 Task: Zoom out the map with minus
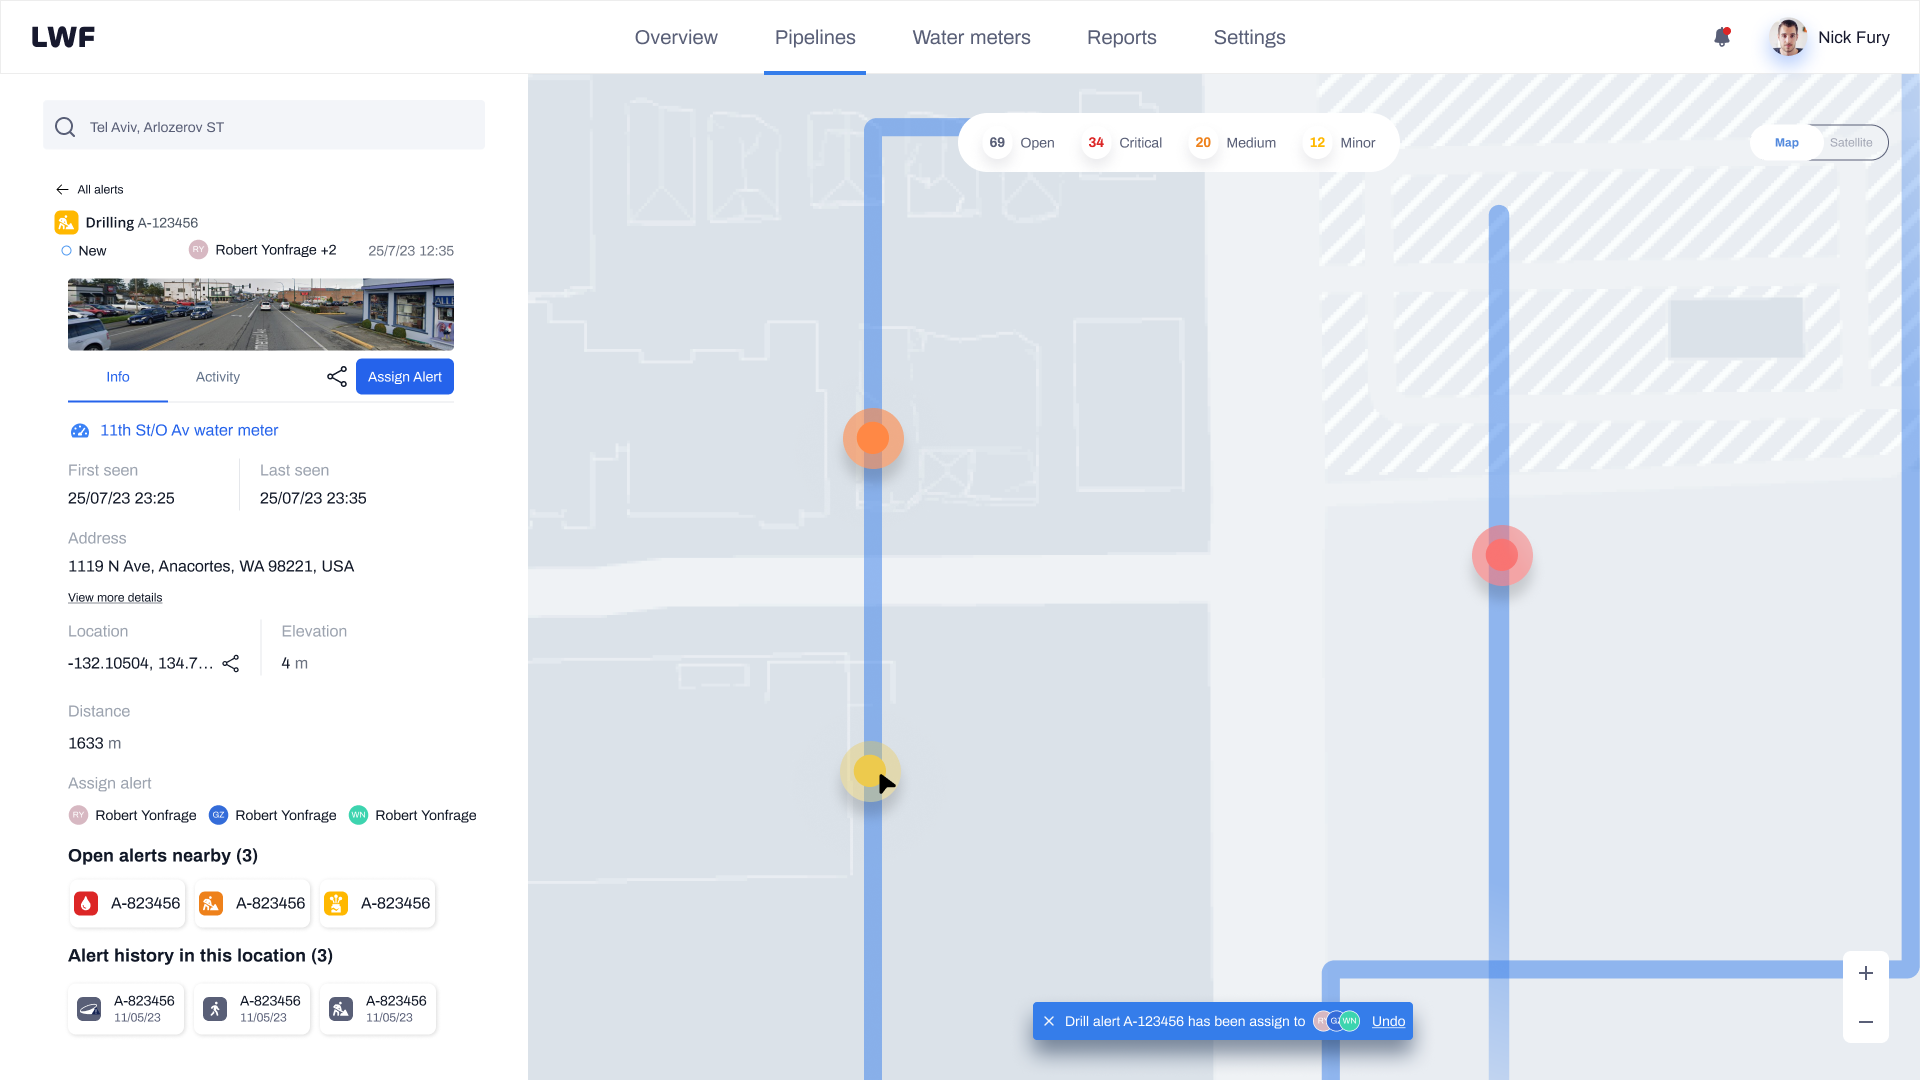pos(1866,1022)
